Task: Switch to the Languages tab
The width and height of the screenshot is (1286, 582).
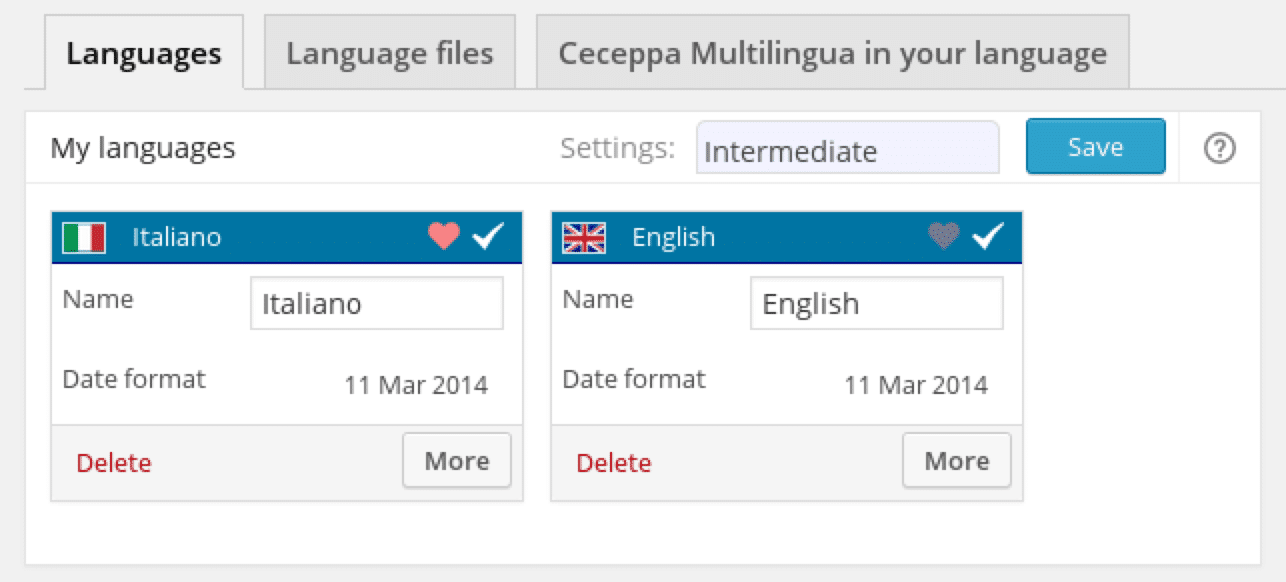Action: [x=144, y=52]
